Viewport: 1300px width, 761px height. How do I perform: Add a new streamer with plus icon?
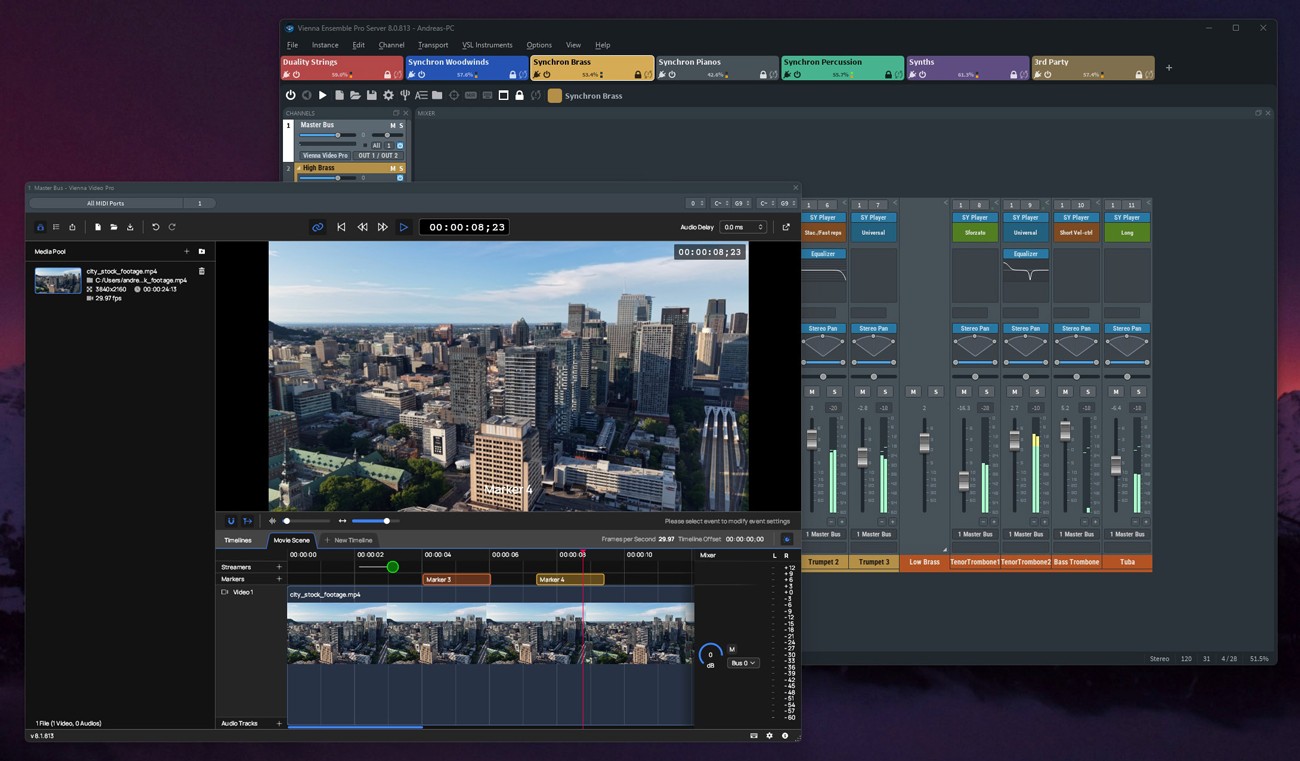279,567
